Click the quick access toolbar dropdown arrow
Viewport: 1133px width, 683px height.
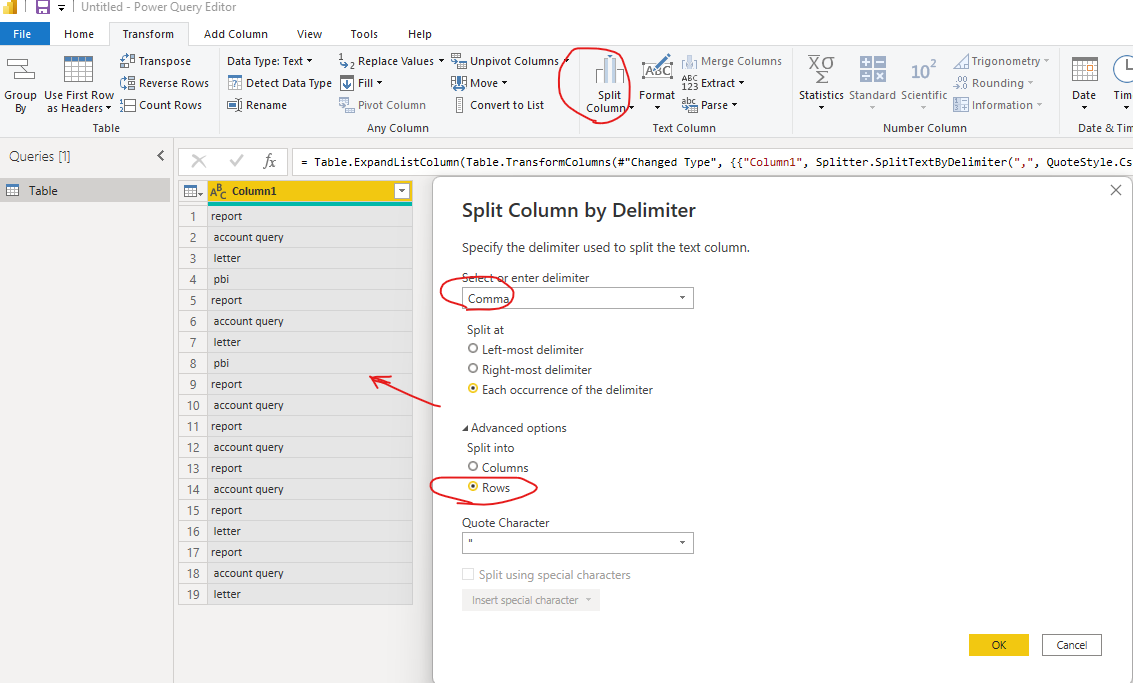61,8
